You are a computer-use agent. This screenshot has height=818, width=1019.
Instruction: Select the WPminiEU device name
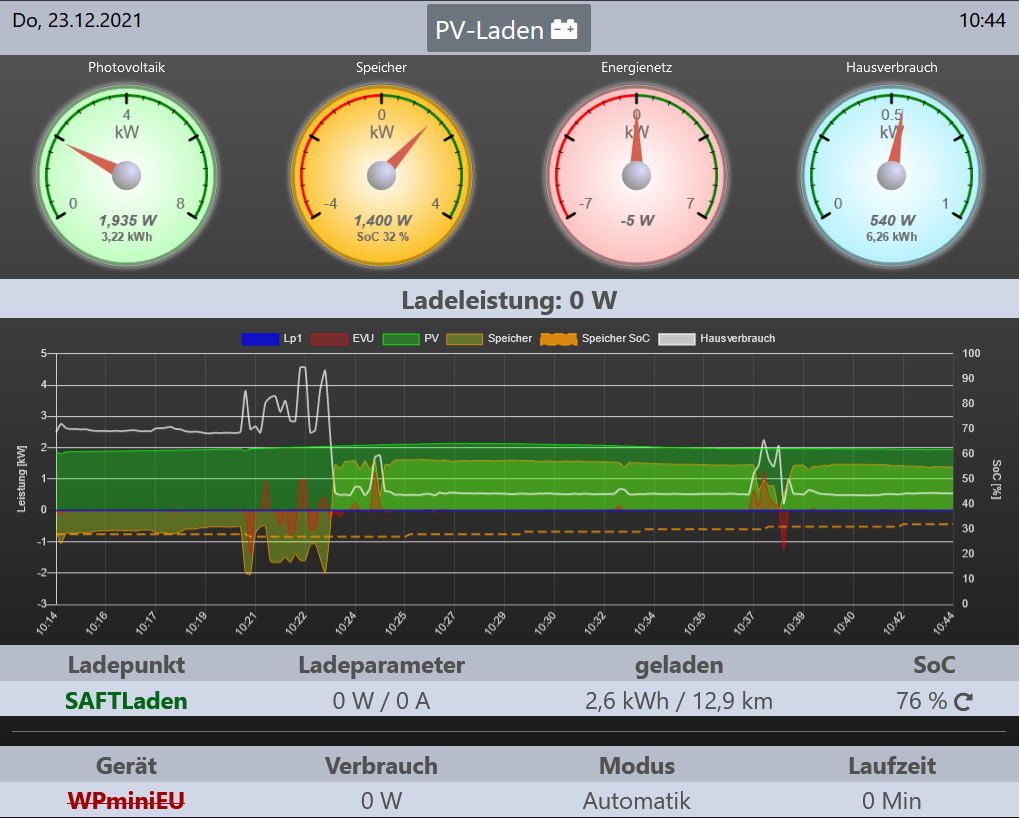point(126,800)
